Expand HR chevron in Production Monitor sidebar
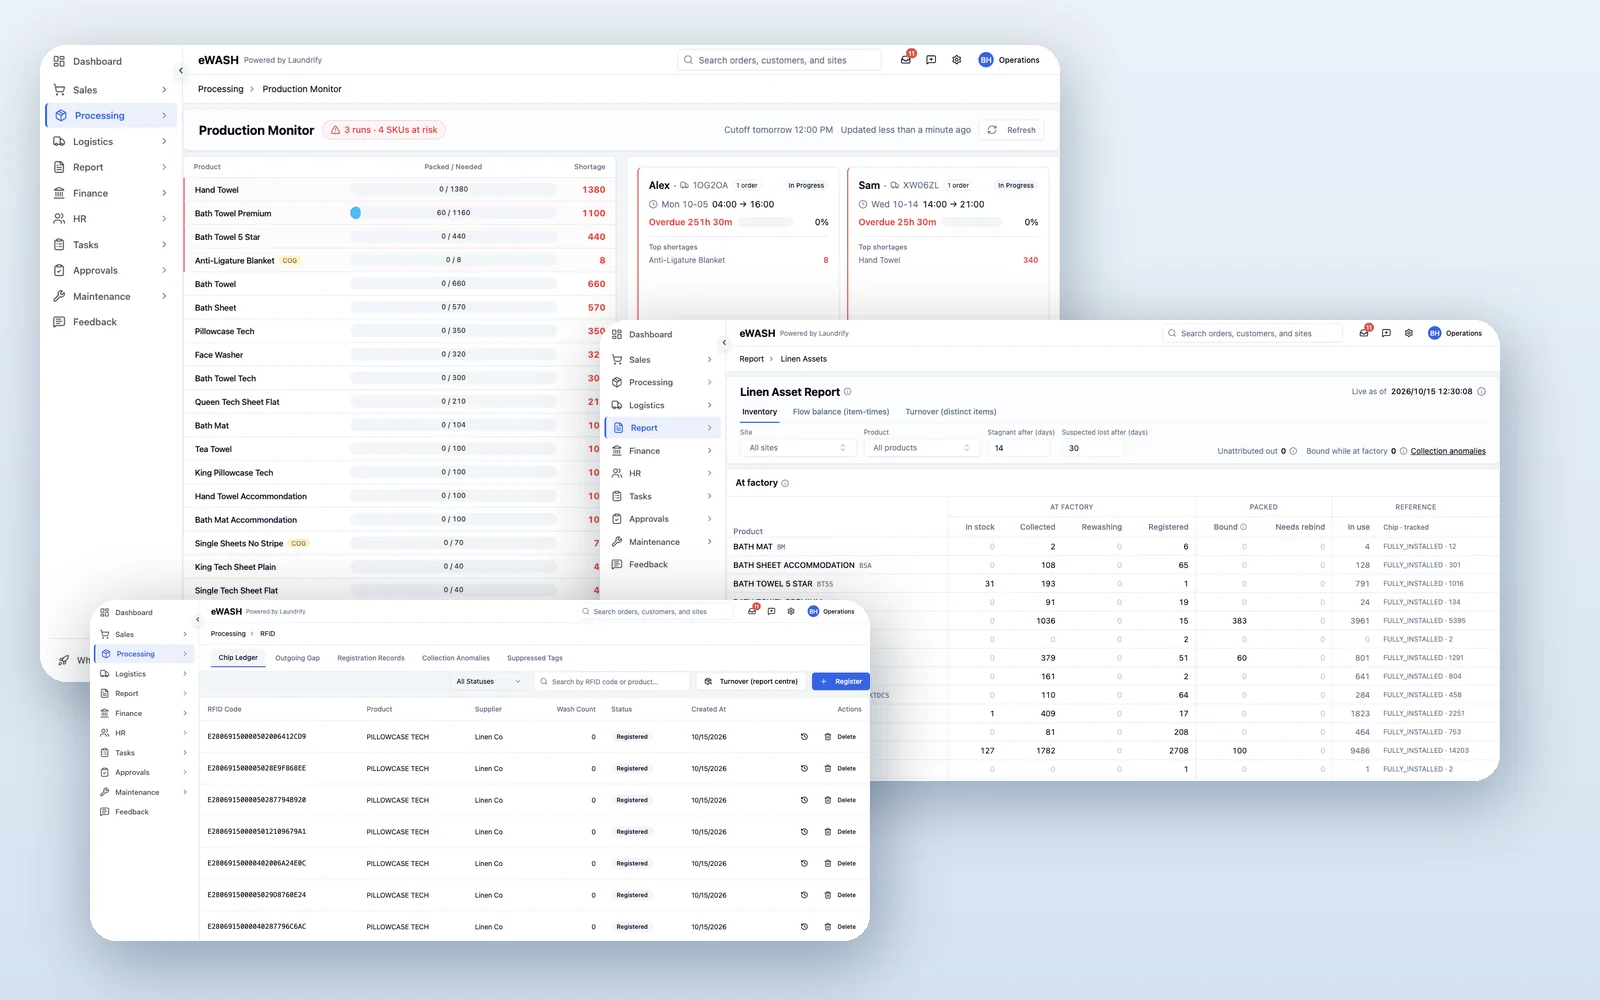Viewport: 1600px width, 1000px height. [x=164, y=219]
